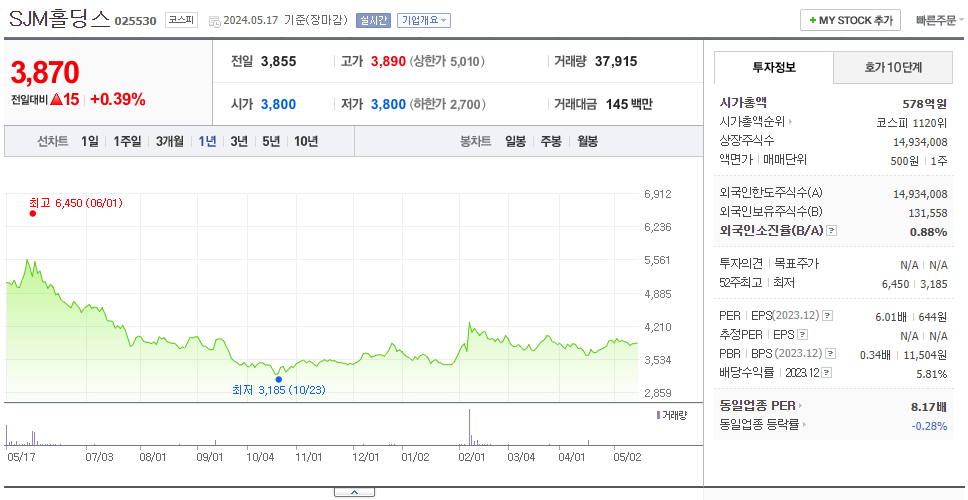Switch to the 호가10단계 tab
Screen dimensions: 968x500
[893, 67]
